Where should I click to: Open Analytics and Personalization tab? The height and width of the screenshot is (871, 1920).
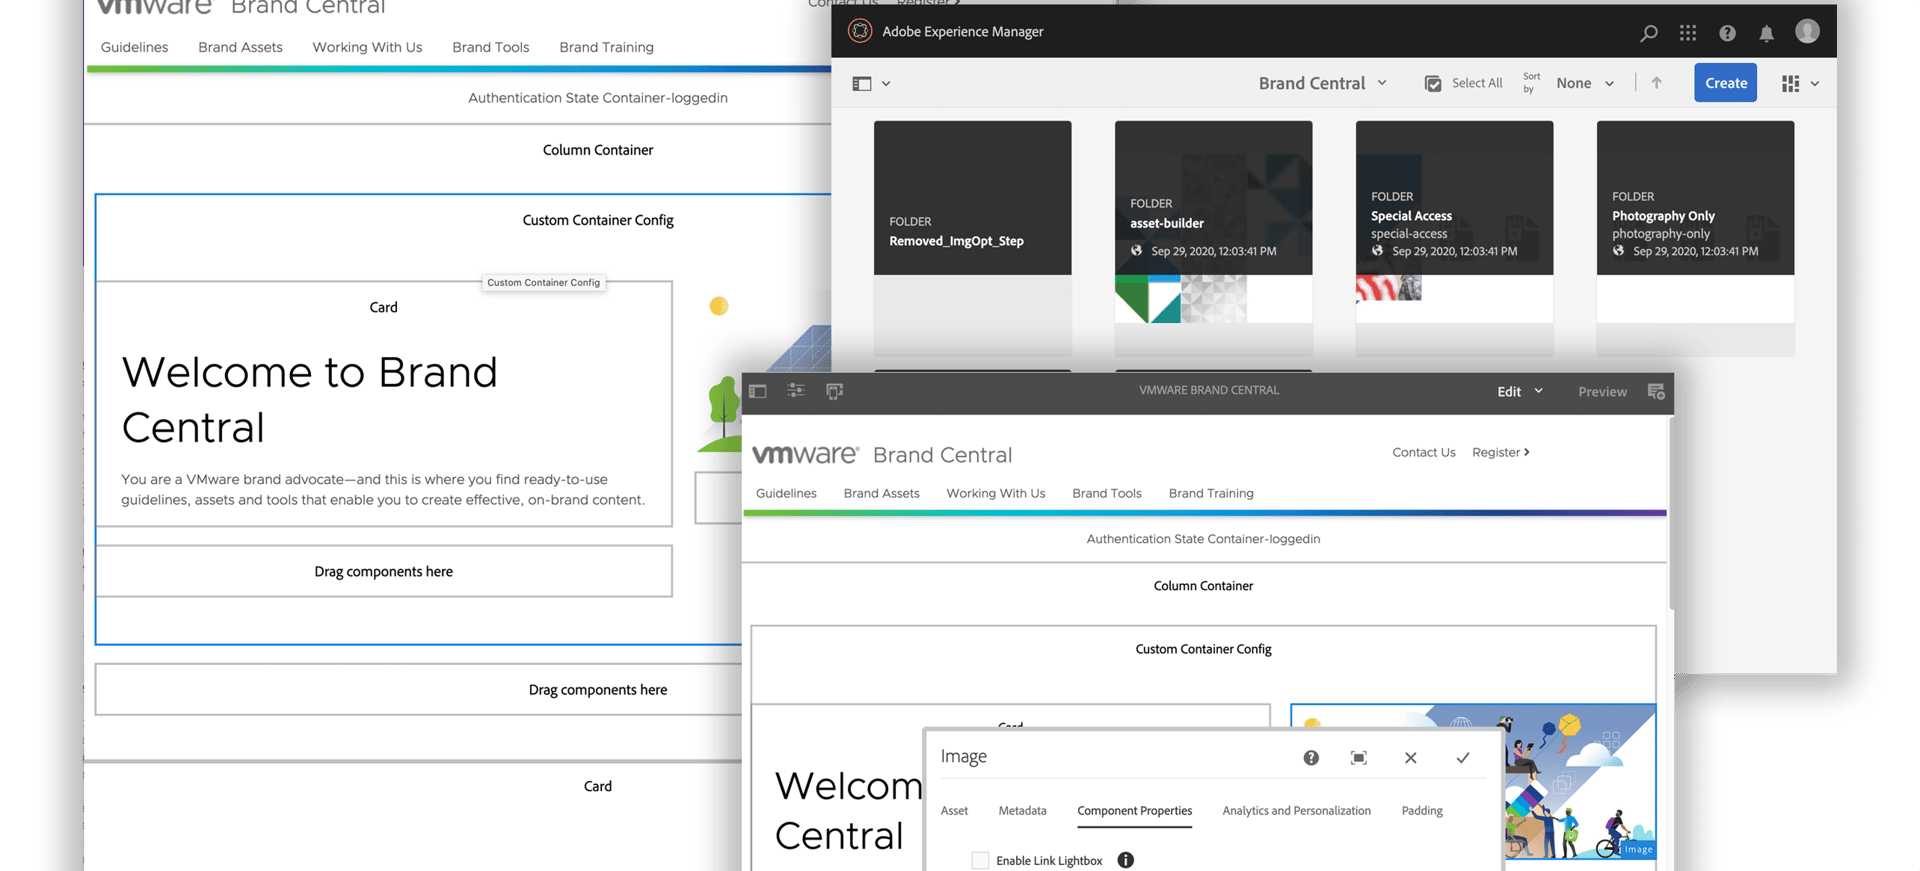(1296, 811)
